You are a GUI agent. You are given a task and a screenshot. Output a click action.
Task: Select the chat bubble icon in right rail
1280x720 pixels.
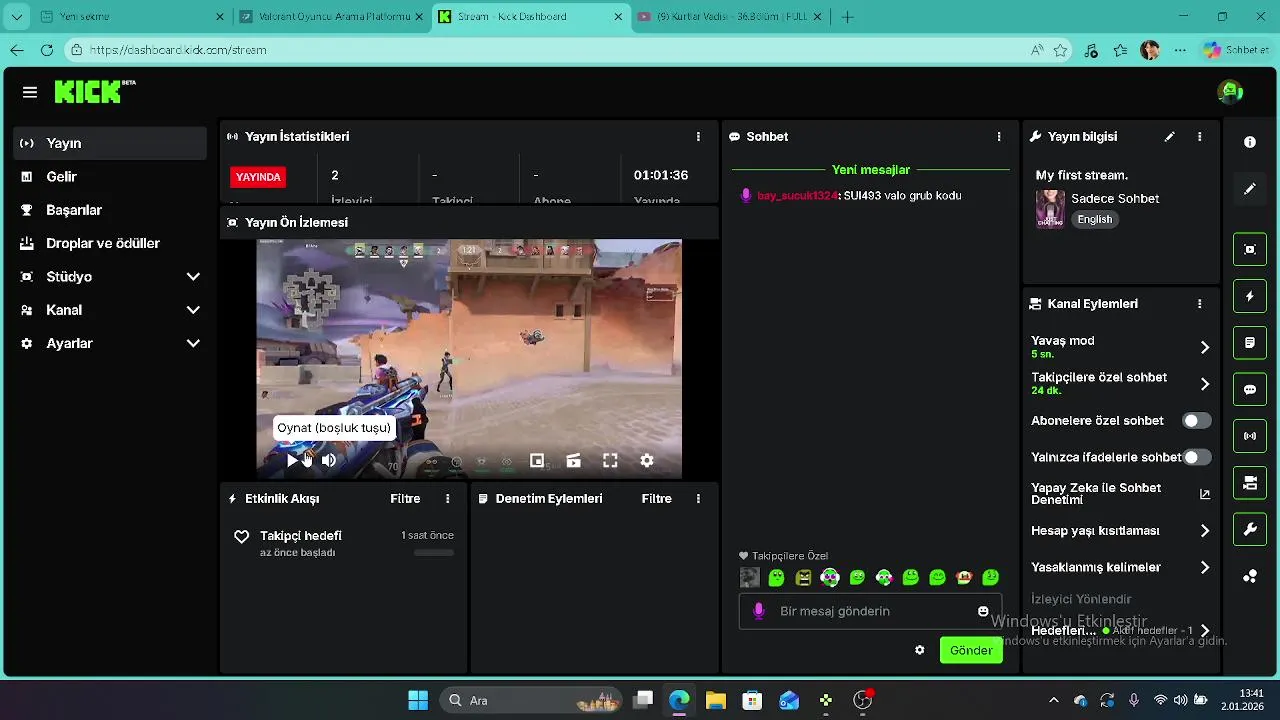tap(1250, 389)
